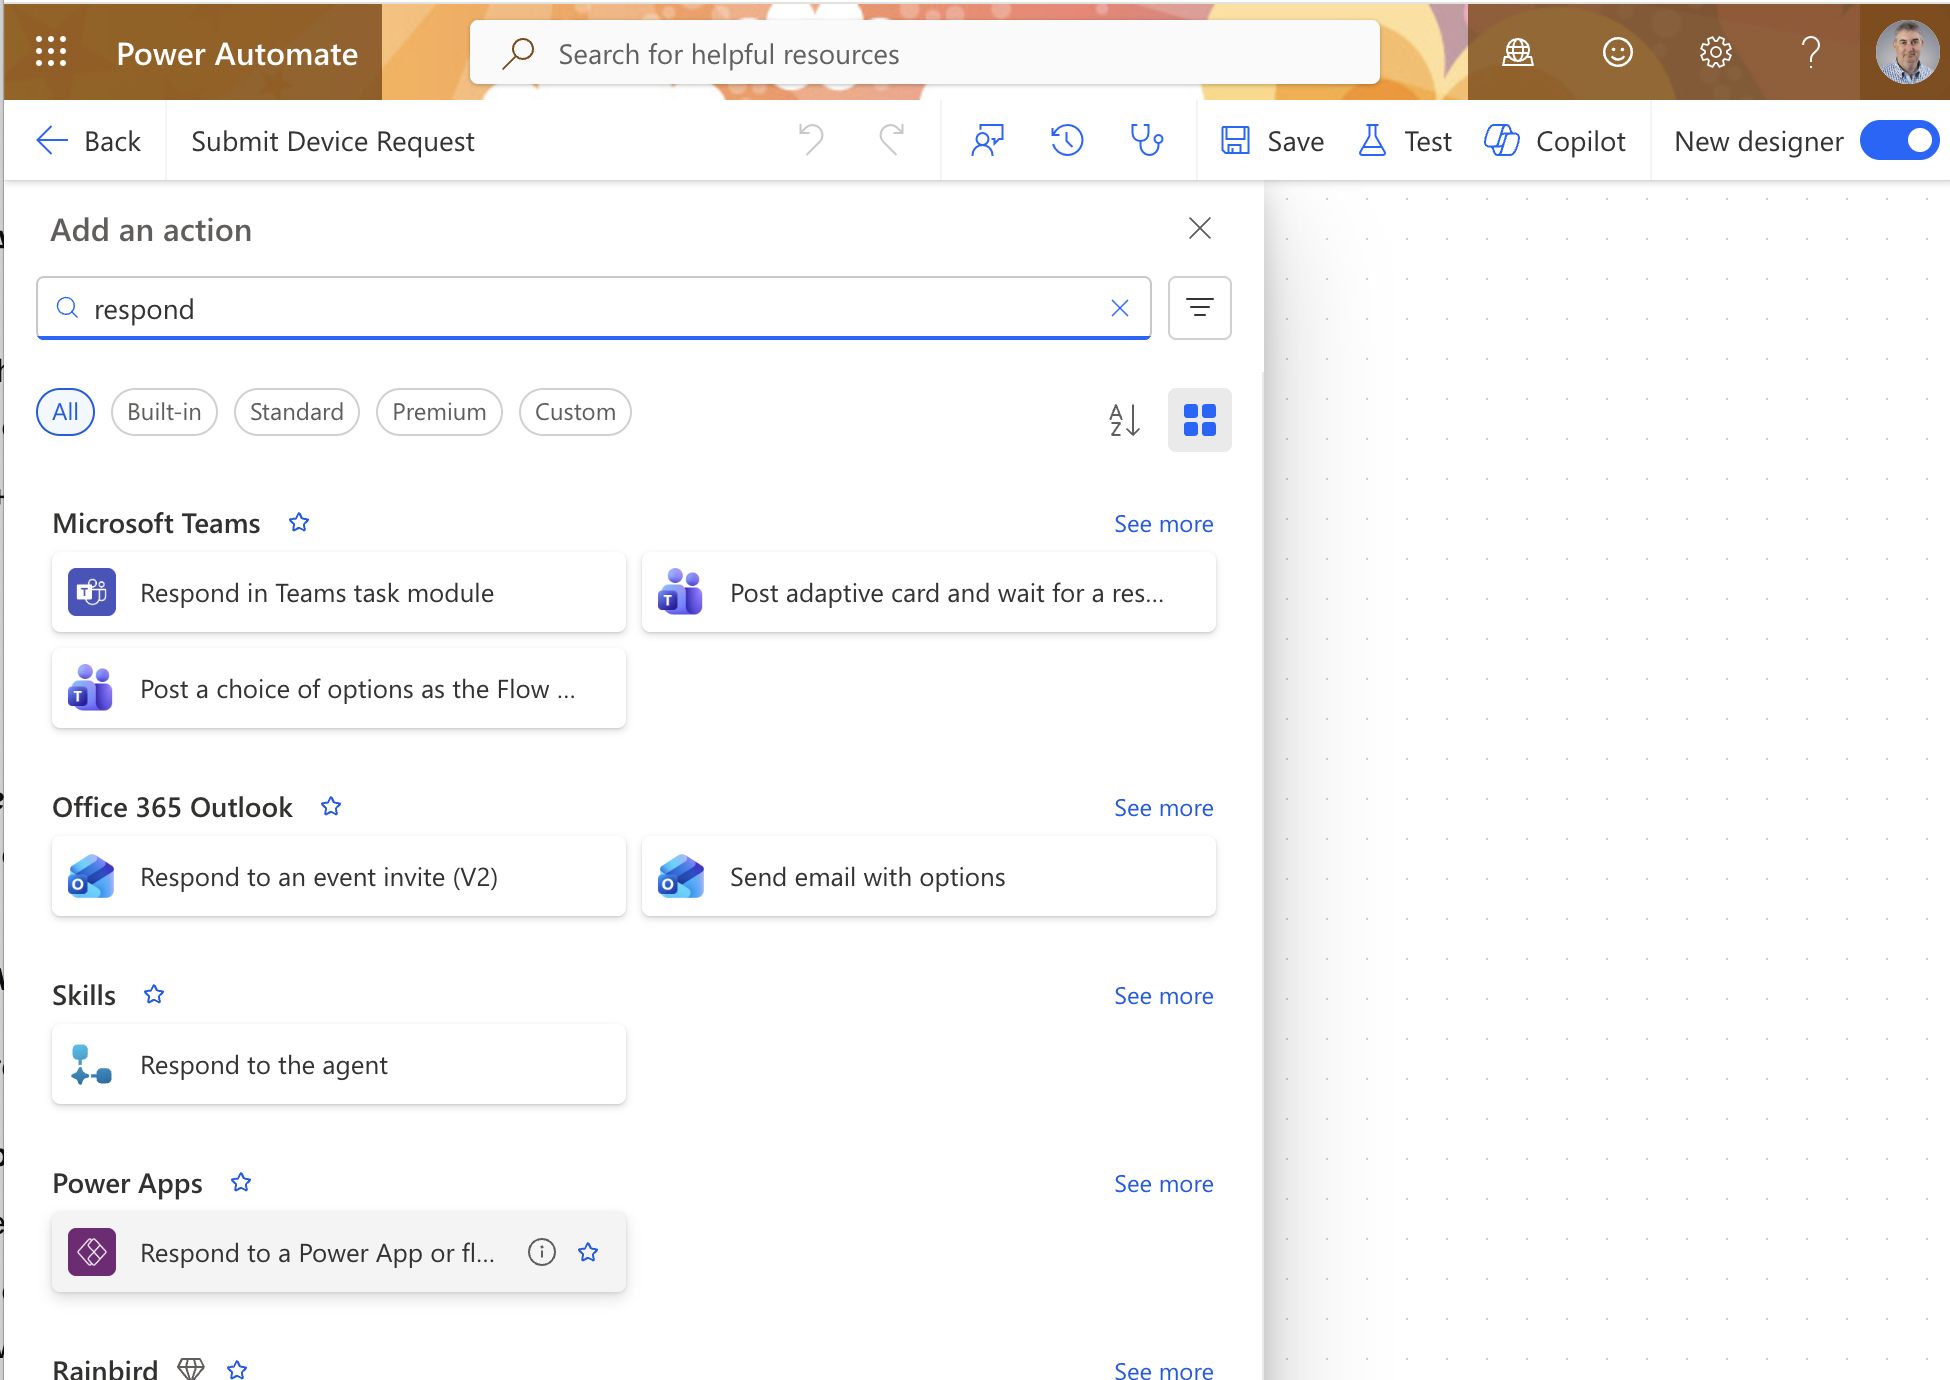Favorite the Rainbird connector

pyautogui.click(x=237, y=1369)
